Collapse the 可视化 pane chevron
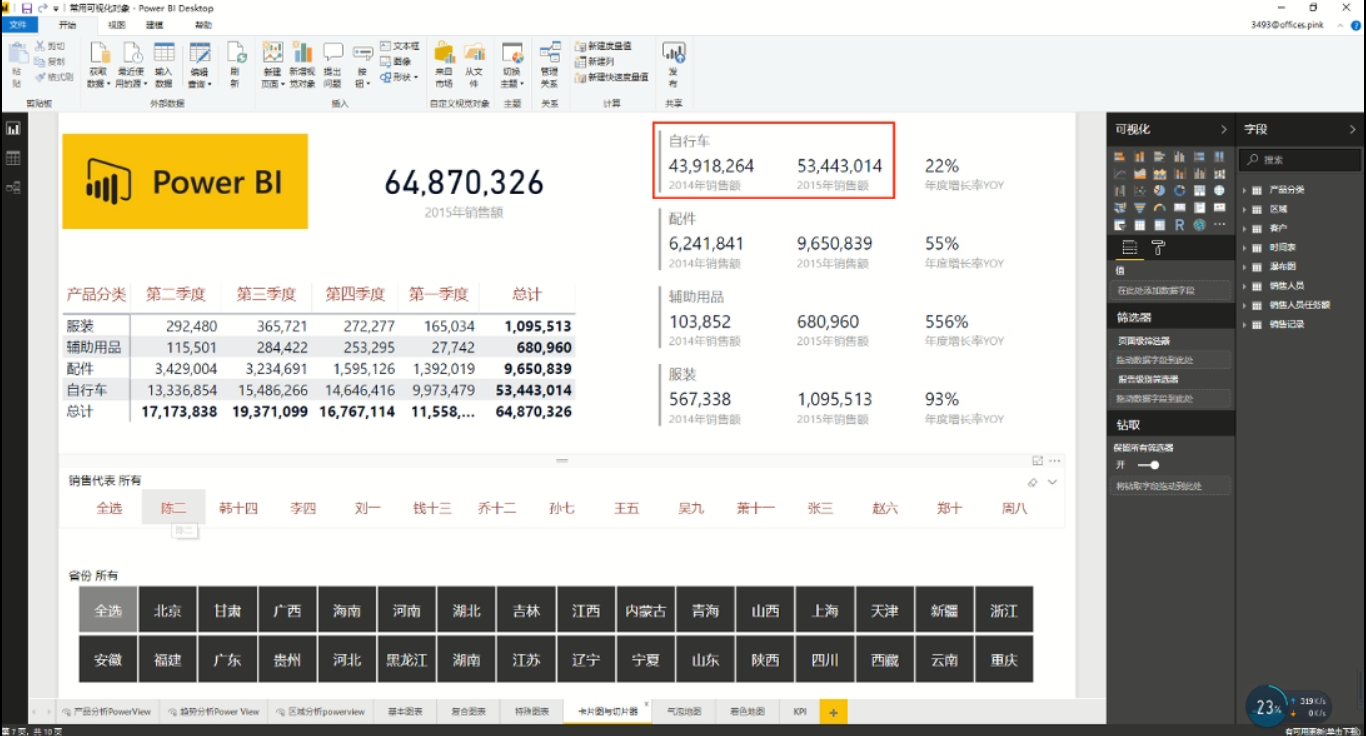The height and width of the screenshot is (736, 1366). point(1223,129)
